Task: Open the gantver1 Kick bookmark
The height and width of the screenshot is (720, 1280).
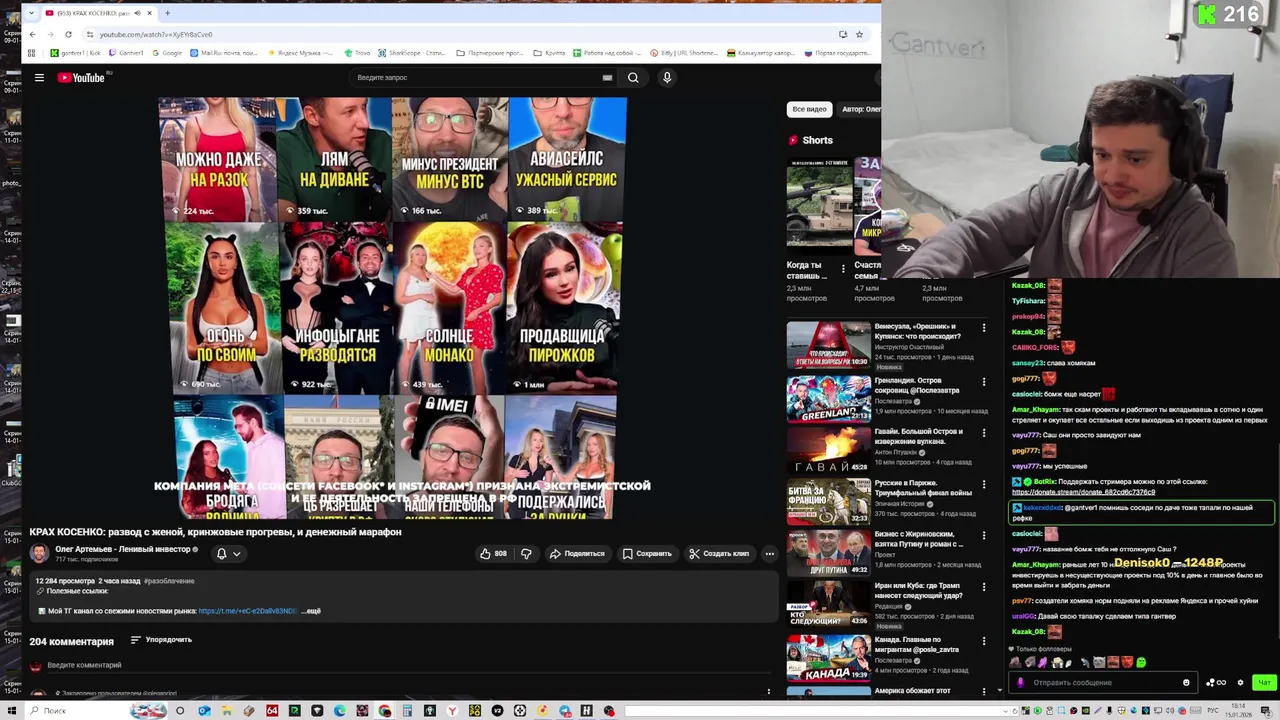Action: point(75,53)
